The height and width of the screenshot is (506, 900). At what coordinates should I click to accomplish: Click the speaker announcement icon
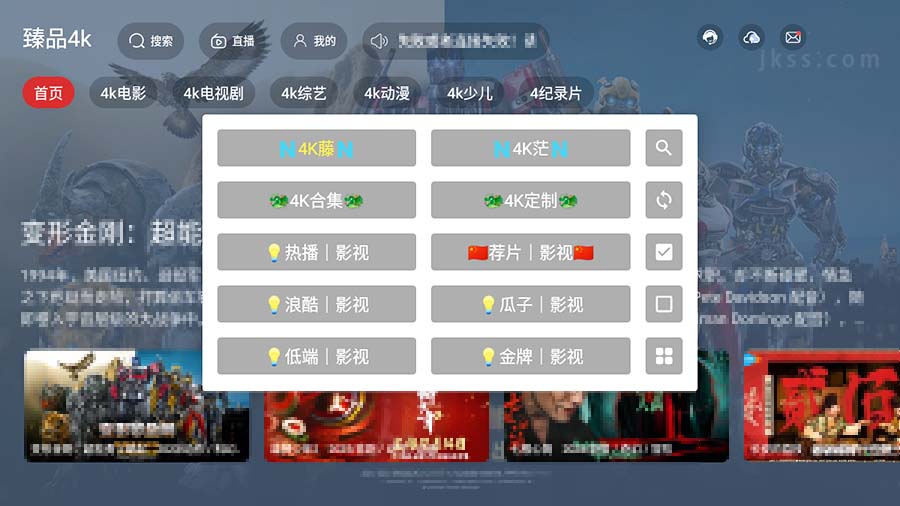(x=379, y=41)
